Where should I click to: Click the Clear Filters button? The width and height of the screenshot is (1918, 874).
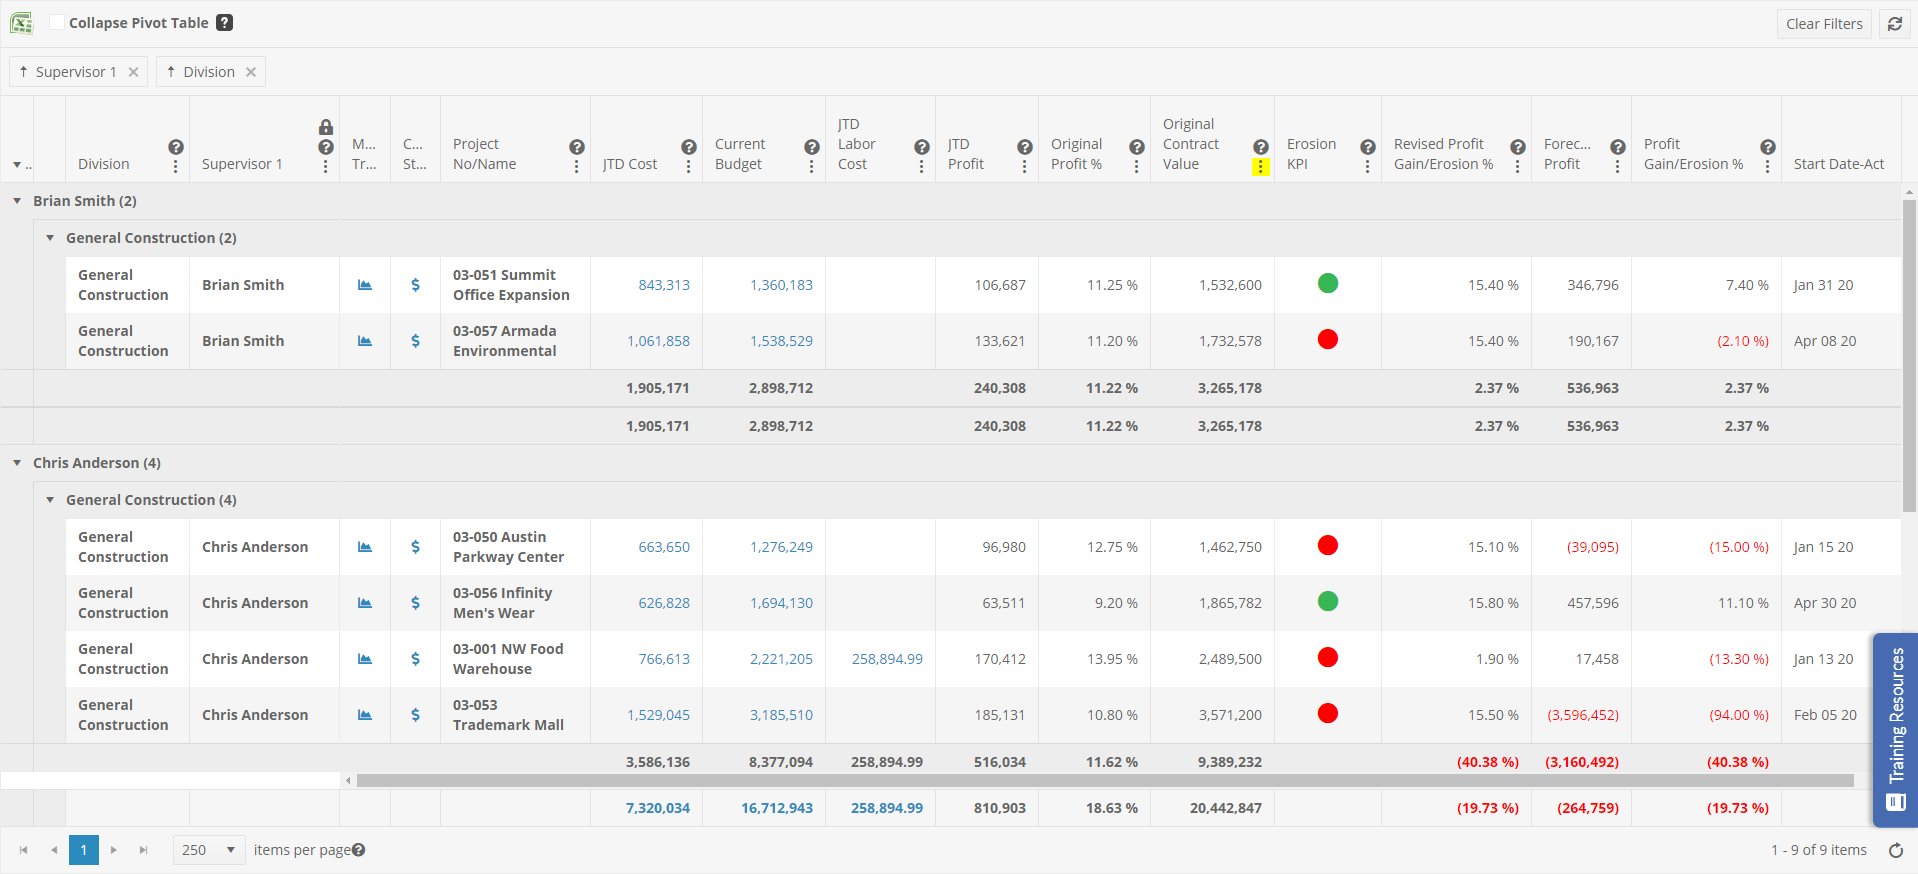[x=1824, y=24]
